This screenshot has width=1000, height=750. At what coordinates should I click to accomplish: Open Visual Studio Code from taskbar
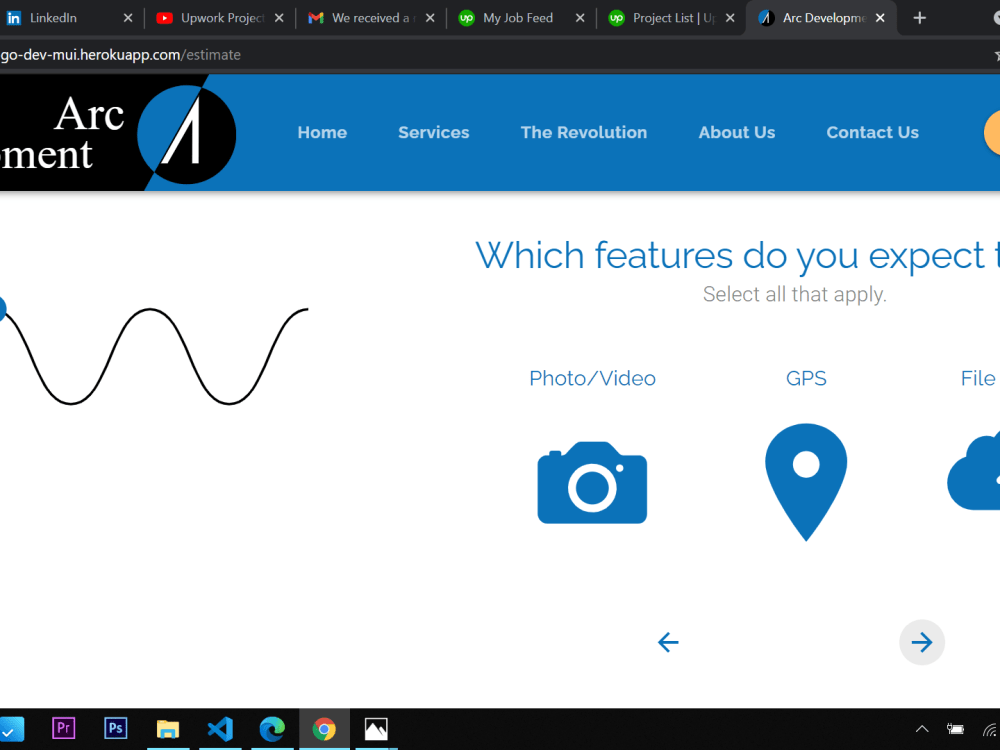[220, 728]
